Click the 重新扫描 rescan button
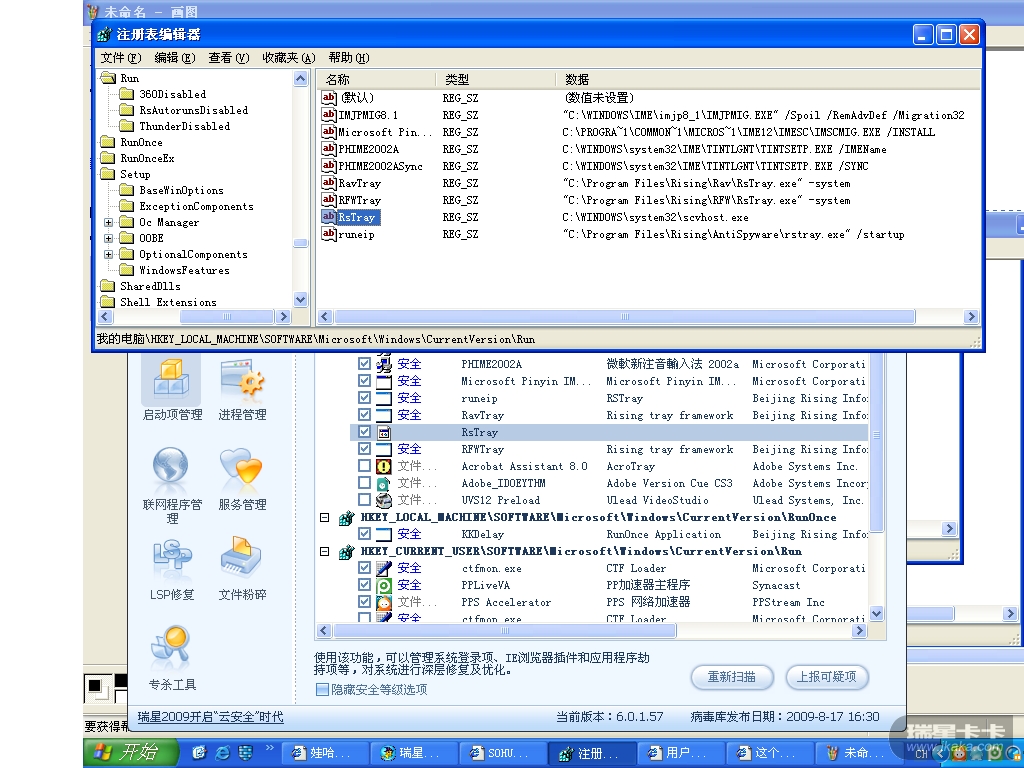1024x768 pixels. point(732,677)
